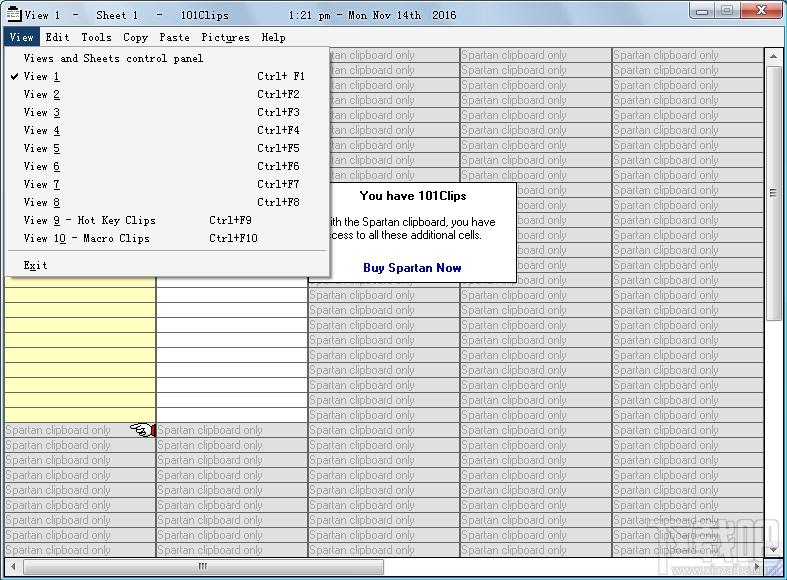Open the Edit menu

57,37
